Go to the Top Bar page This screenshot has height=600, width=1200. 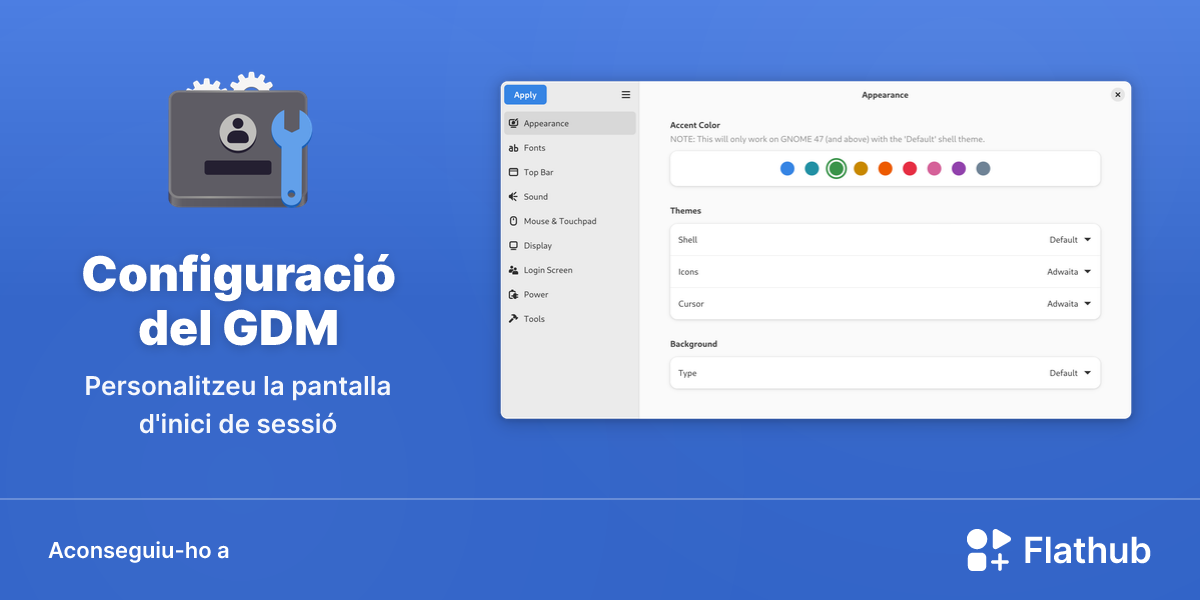click(x=538, y=173)
